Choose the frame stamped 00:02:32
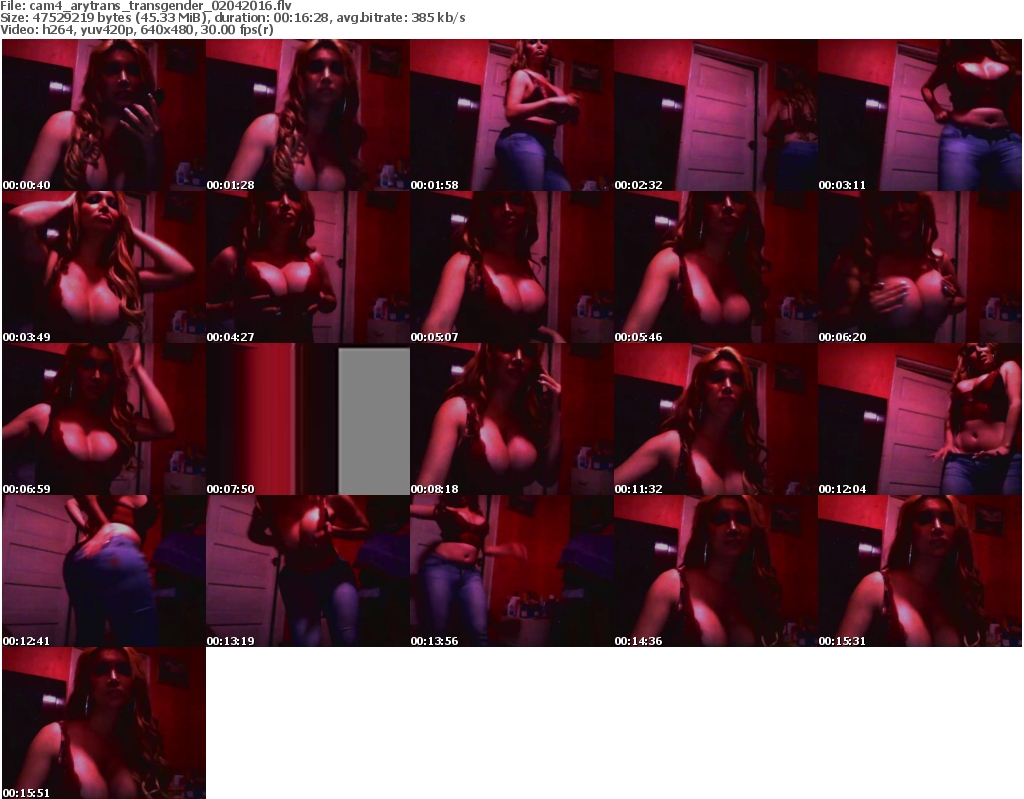 click(716, 115)
